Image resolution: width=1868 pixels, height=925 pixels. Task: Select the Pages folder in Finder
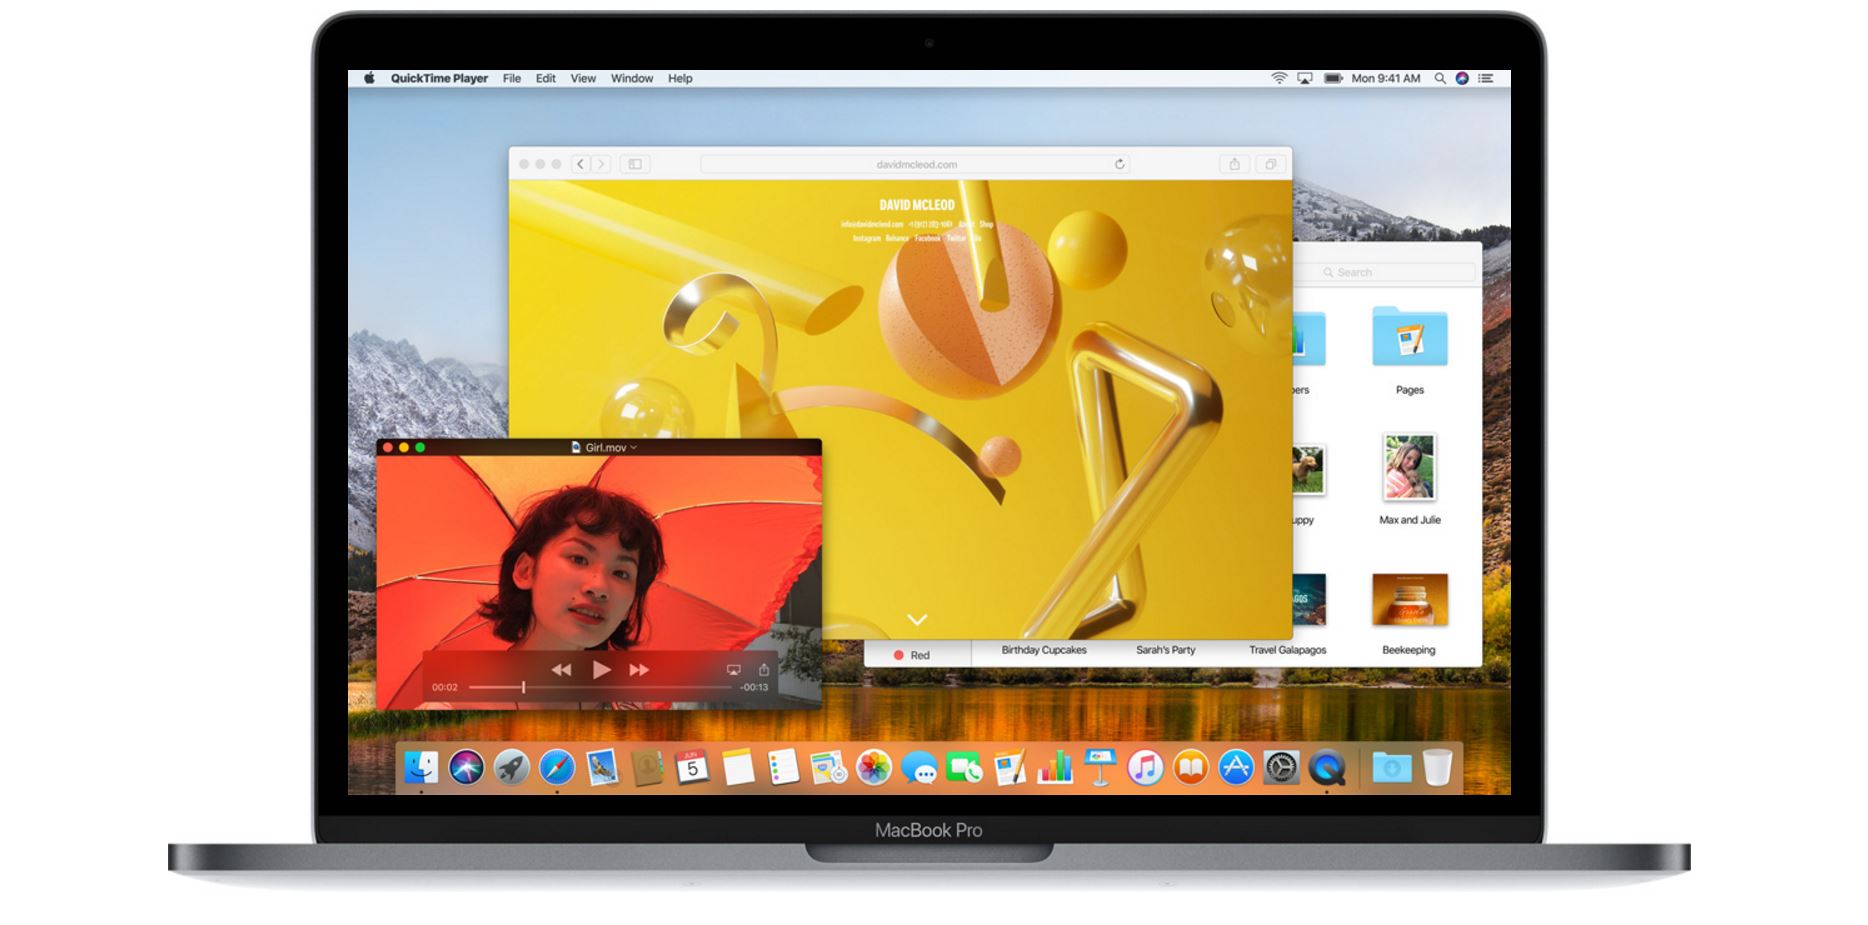(1409, 337)
